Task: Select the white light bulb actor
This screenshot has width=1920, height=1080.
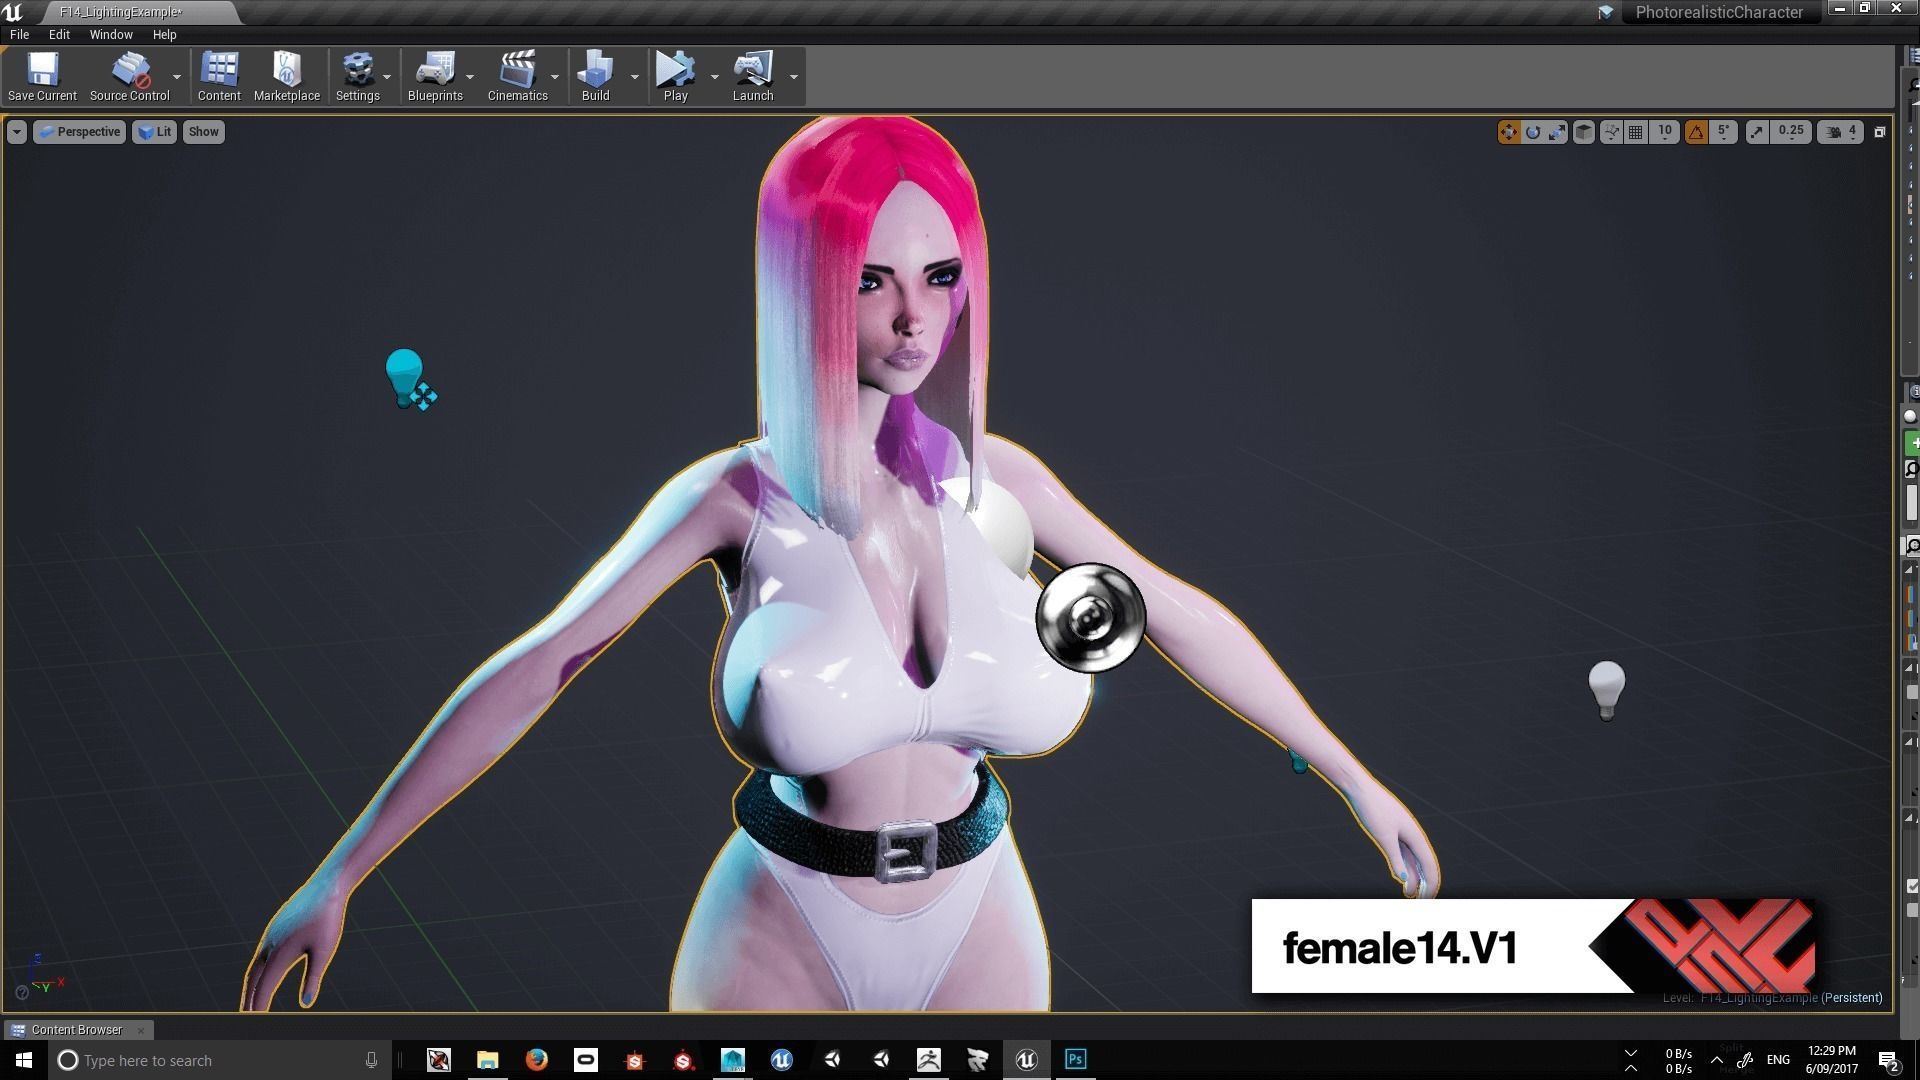Action: point(1607,689)
